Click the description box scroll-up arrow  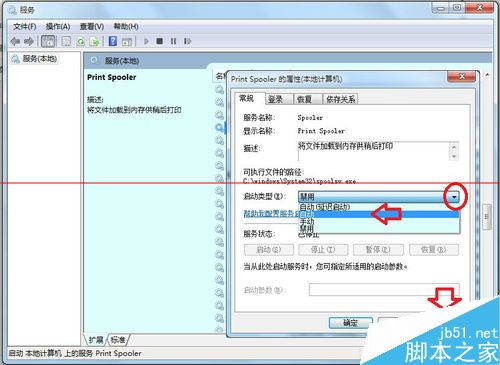[454, 147]
